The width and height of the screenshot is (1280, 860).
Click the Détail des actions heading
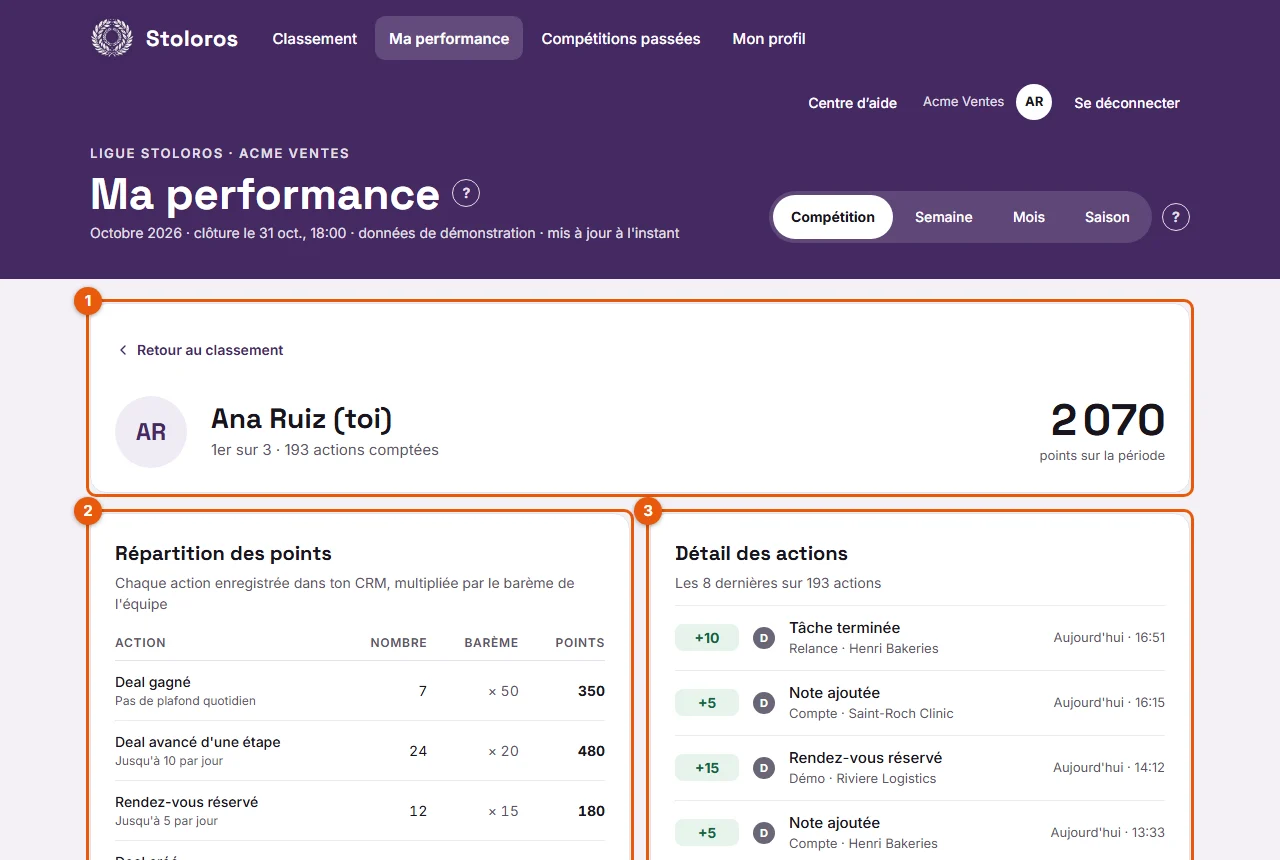(x=762, y=553)
